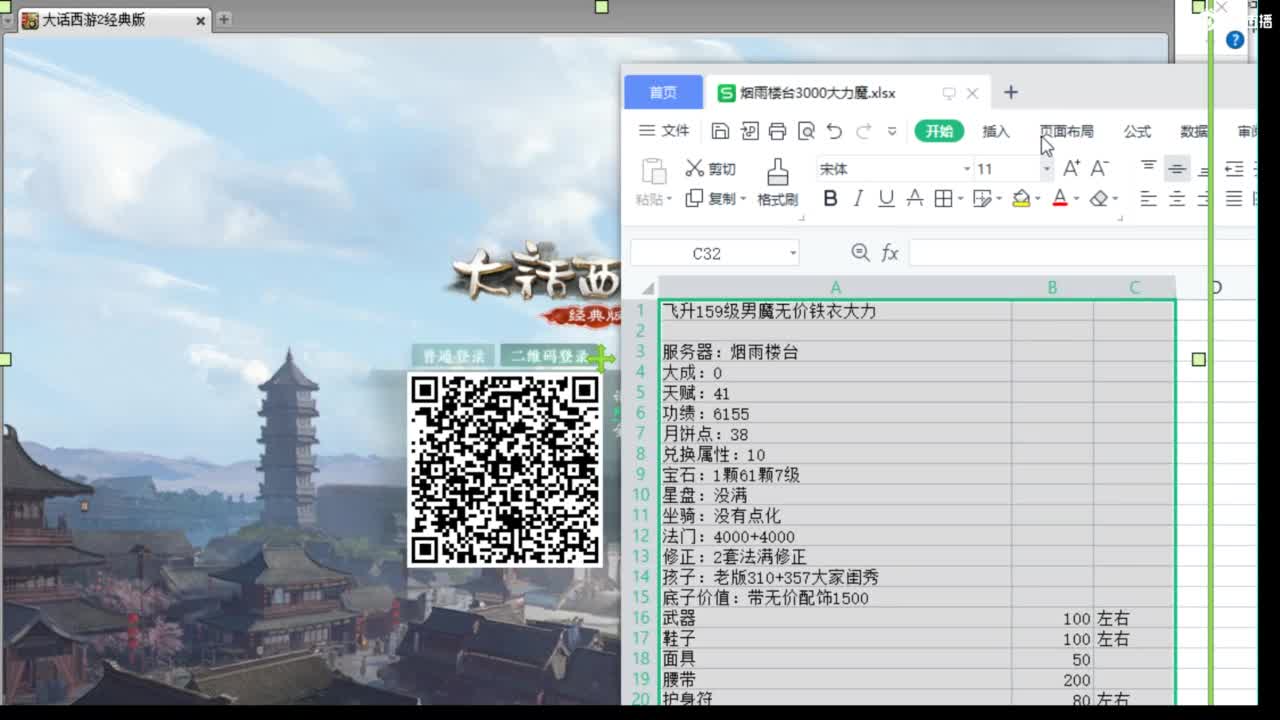Click the Print icon in the WPS toolbar
Image resolution: width=1280 pixels, height=720 pixels.
777,131
